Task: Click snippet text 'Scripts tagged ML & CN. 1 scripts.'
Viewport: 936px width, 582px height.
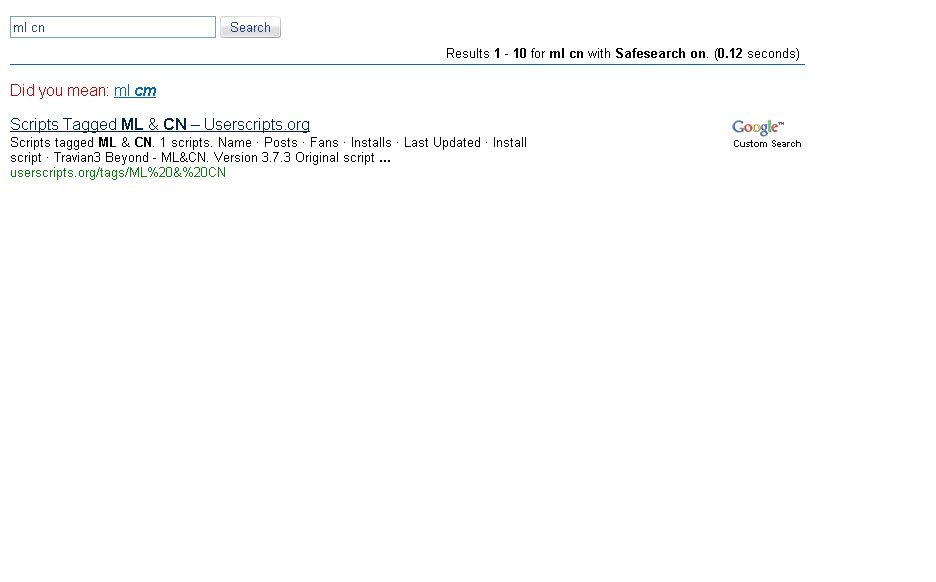Action: (111, 143)
